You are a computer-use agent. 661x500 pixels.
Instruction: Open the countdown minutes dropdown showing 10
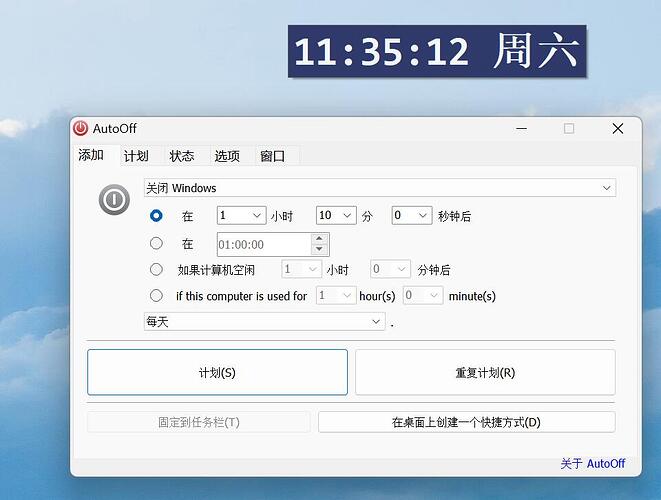click(336, 215)
